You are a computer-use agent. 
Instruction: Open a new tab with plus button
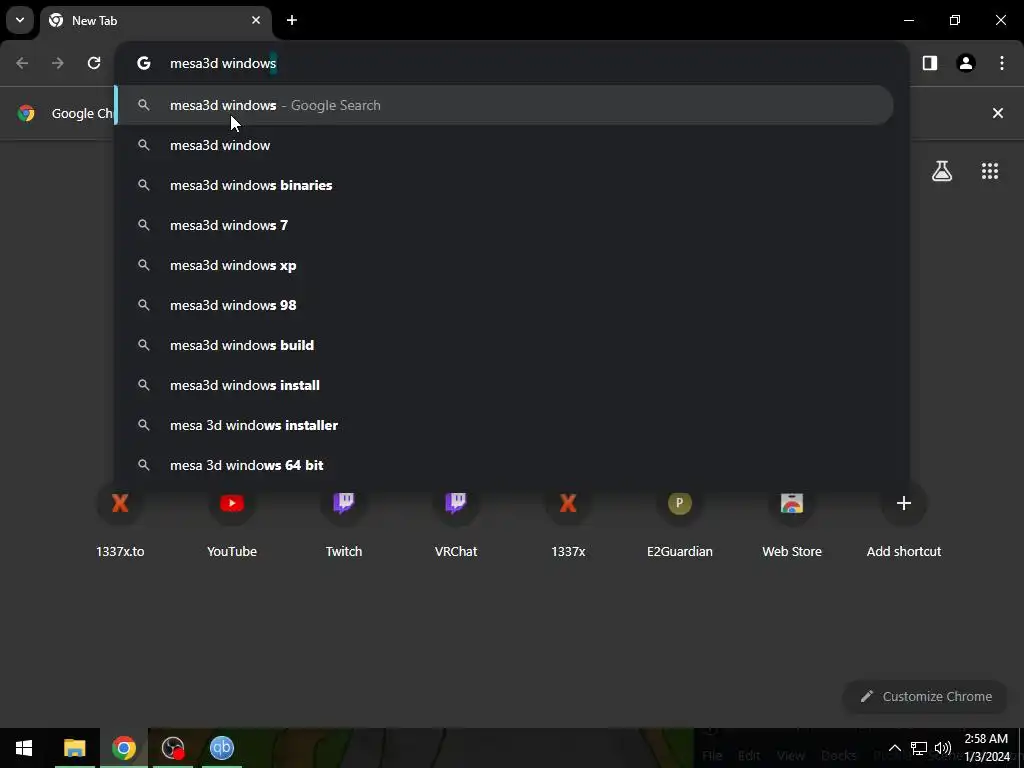292,20
